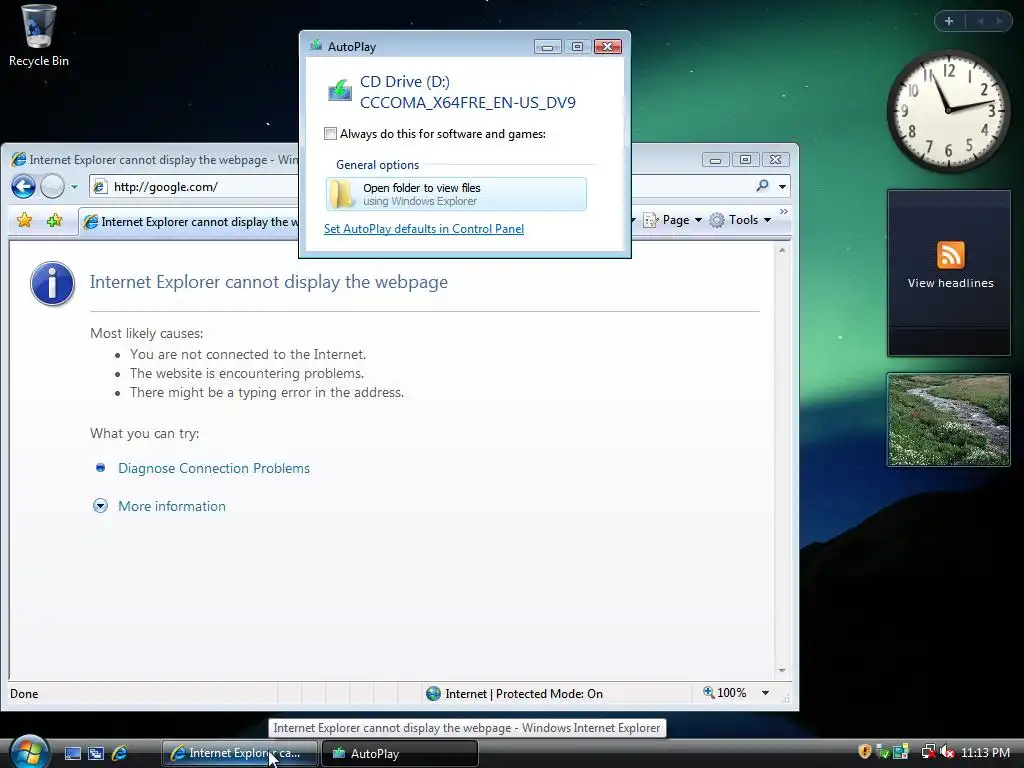This screenshot has width=1024, height=768.
Task: Click the analog clock gadget
Action: click(948, 112)
